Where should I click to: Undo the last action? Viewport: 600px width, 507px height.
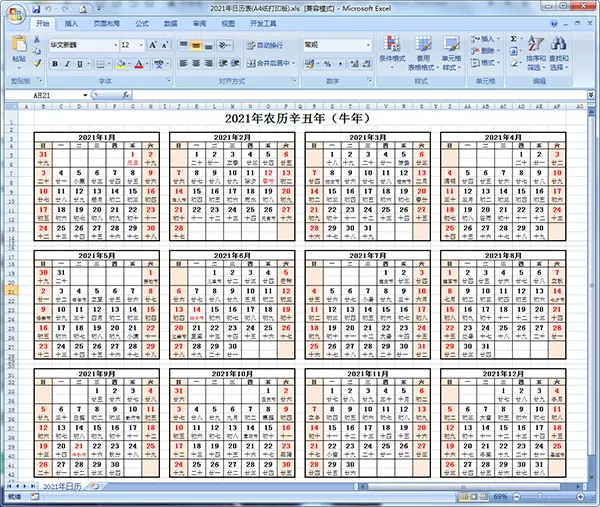(x=49, y=8)
